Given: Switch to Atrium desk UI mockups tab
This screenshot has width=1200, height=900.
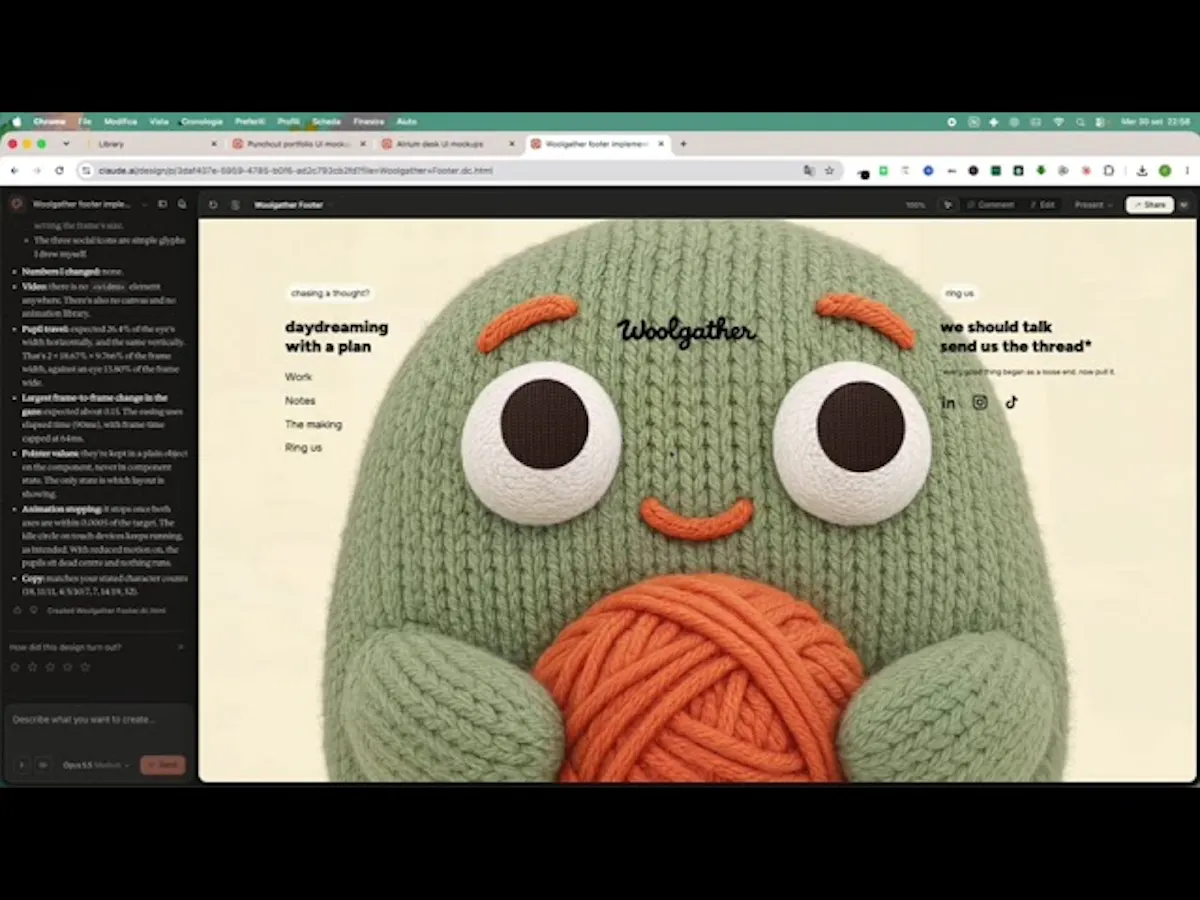Looking at the screenshot, I should click(448, 144).
